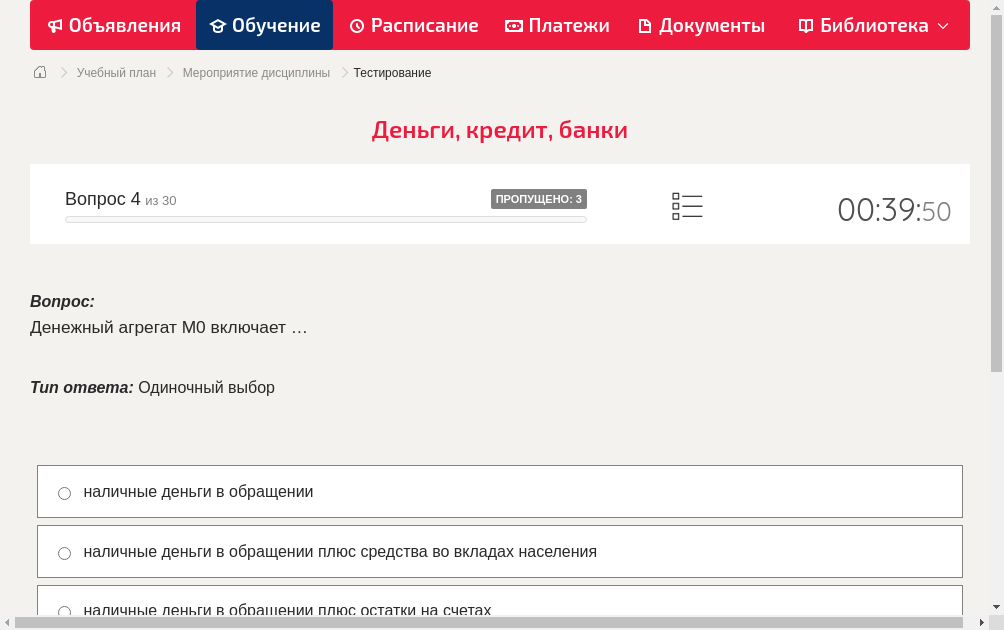
Task: Click the test progress bar
Action: pyautogui.click(x=325, y=219)
